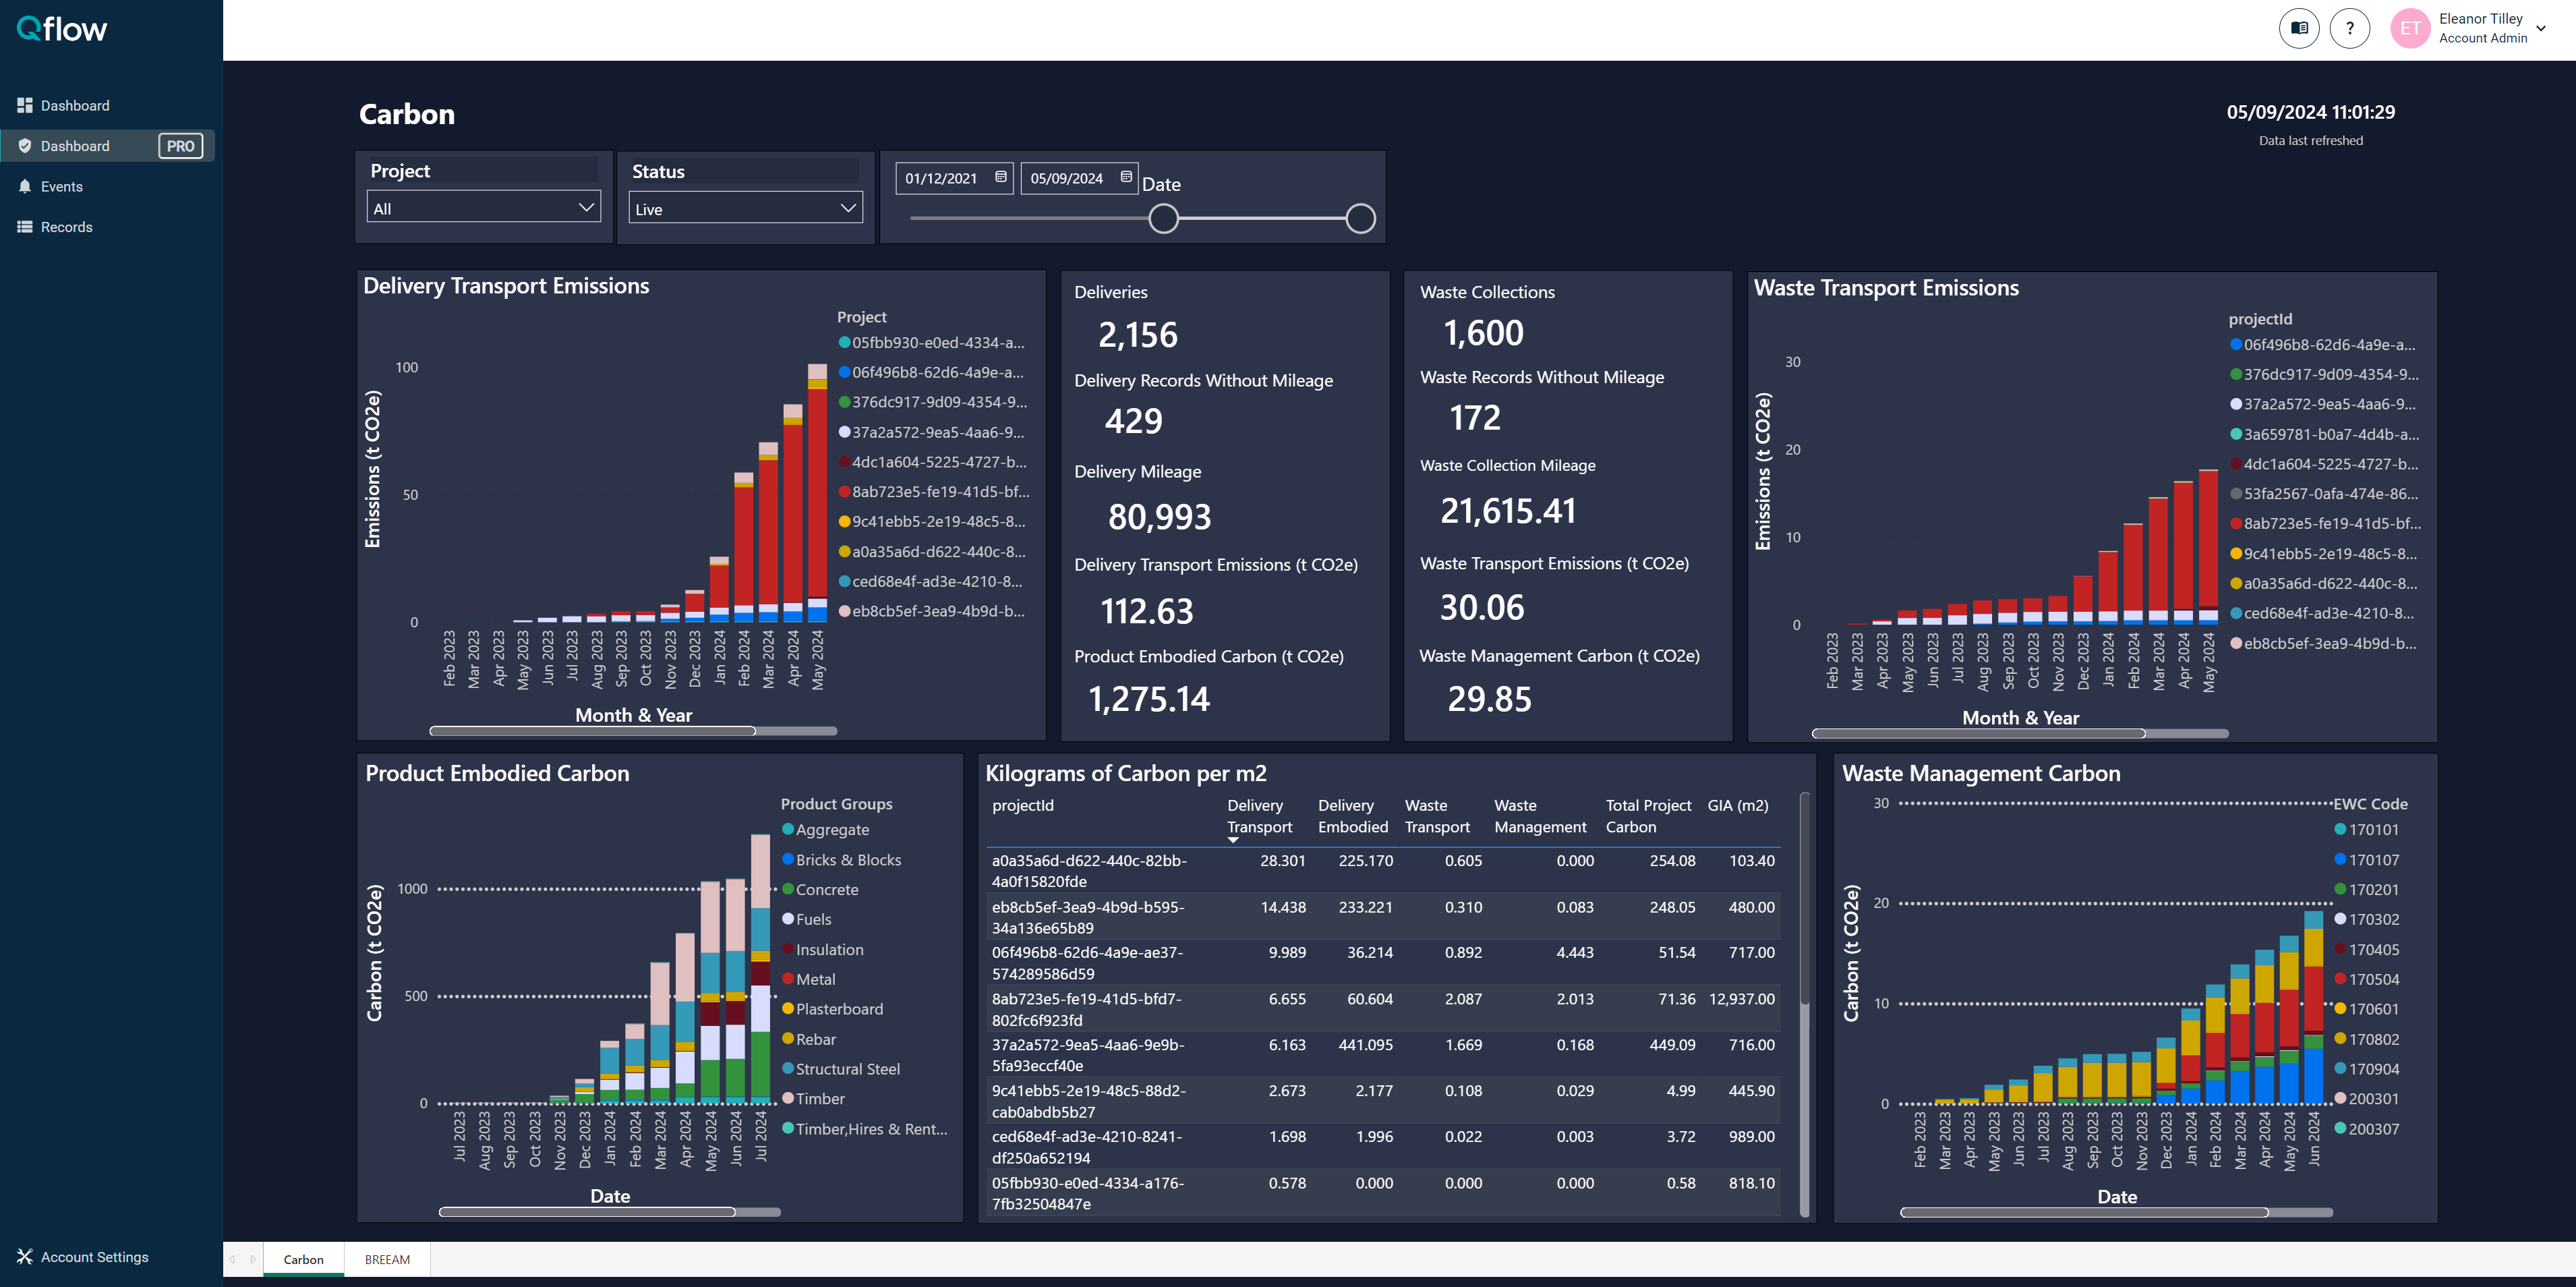The width and height of the screenshot is (2576, 1287).
Task: Expand the Status dropdown set to Live
Action: tap(745, 208)
